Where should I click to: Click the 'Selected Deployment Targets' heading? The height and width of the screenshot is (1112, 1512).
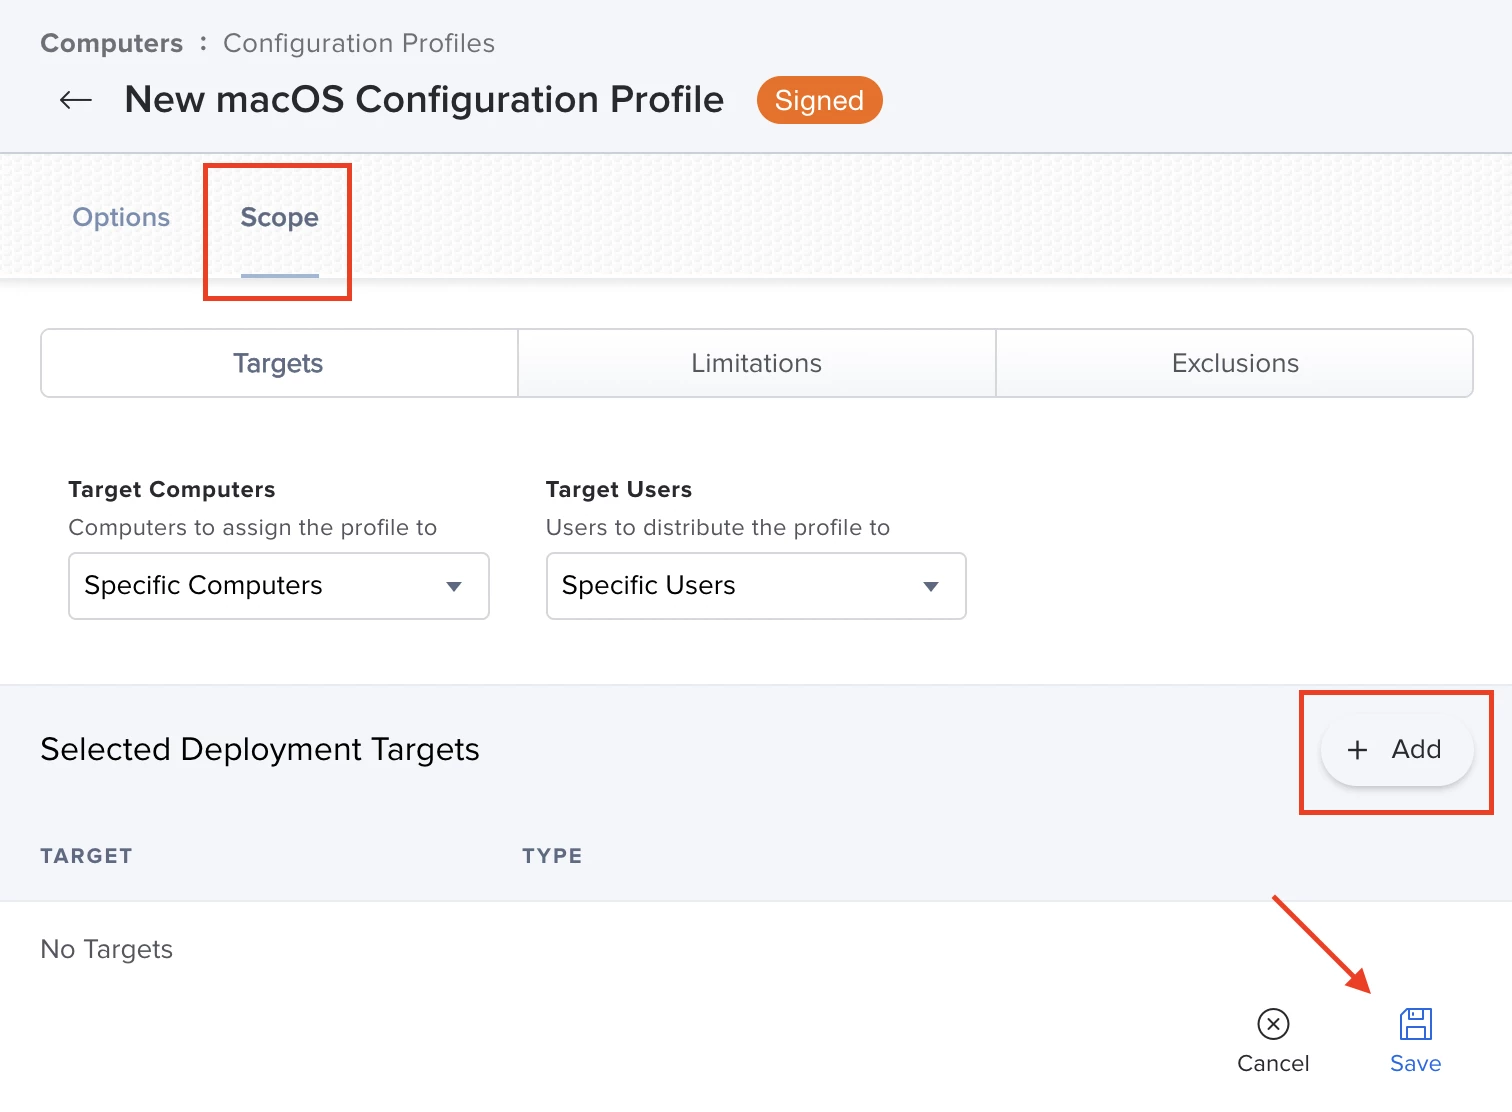point(260,750)
